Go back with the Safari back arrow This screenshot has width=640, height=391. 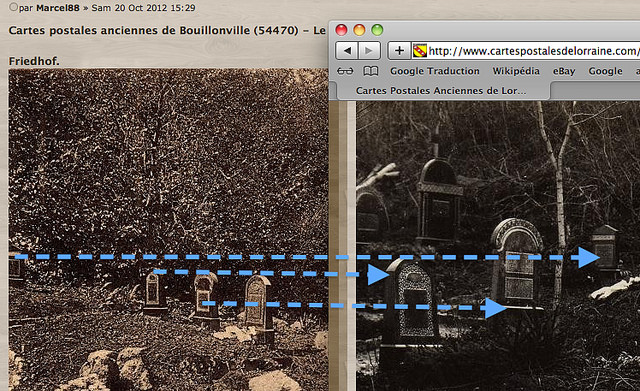pyautogui.click(x=347, y=51)
